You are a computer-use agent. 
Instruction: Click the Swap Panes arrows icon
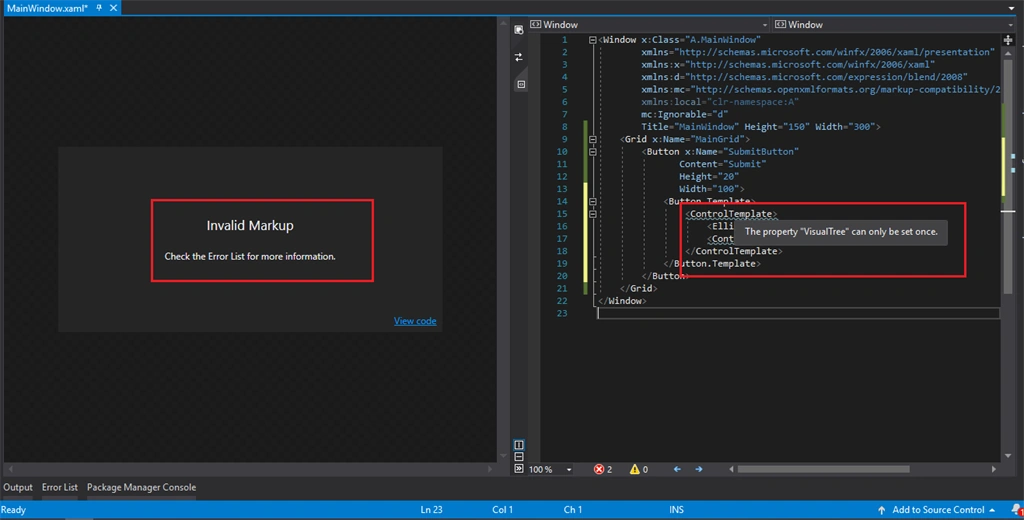(x=519, y=57)
